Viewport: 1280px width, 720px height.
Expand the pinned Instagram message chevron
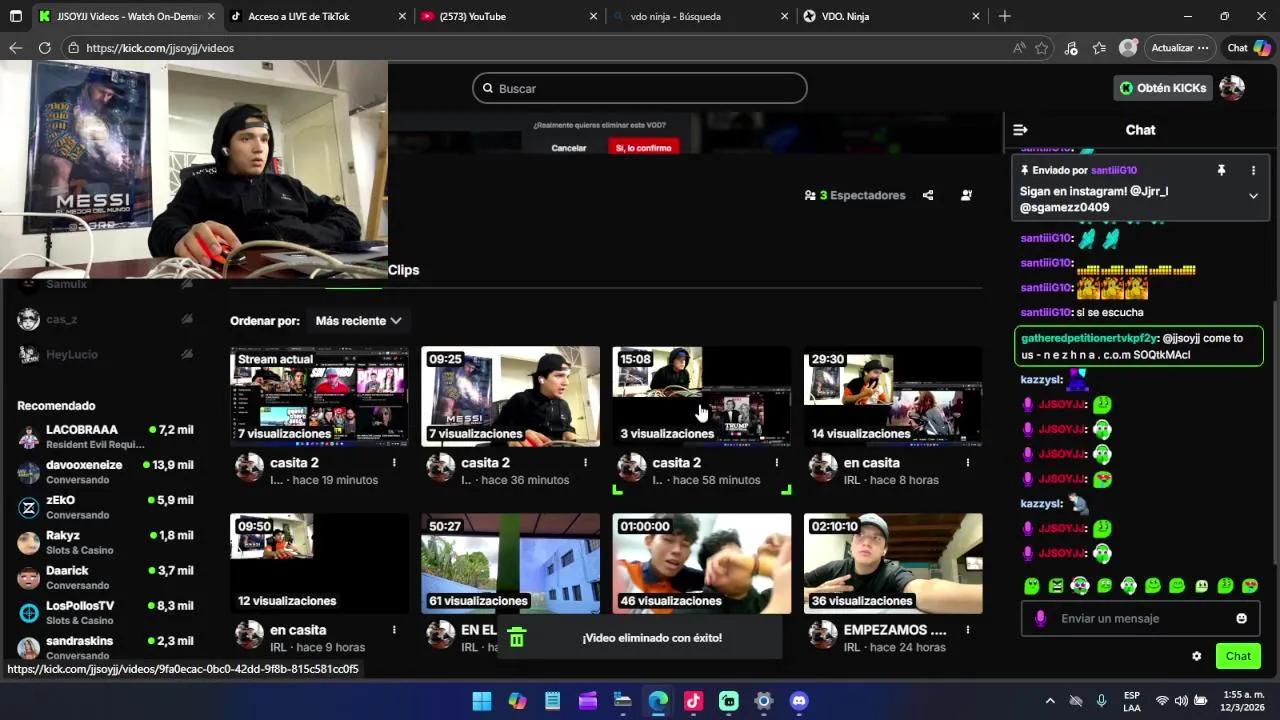1253,196
